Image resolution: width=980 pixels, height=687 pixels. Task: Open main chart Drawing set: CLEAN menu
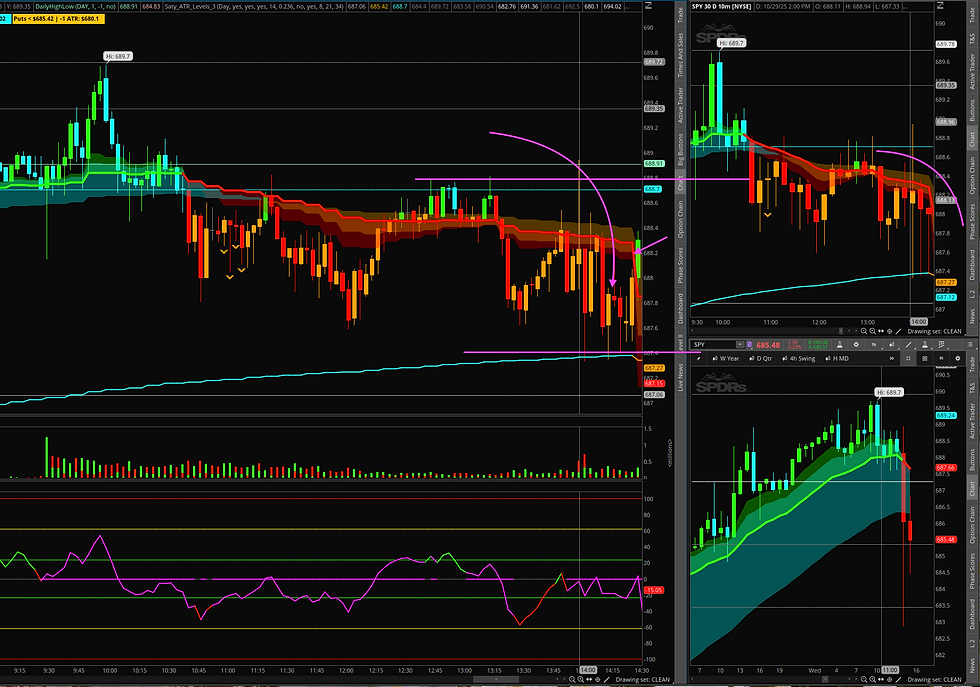[x=642, y=679]
